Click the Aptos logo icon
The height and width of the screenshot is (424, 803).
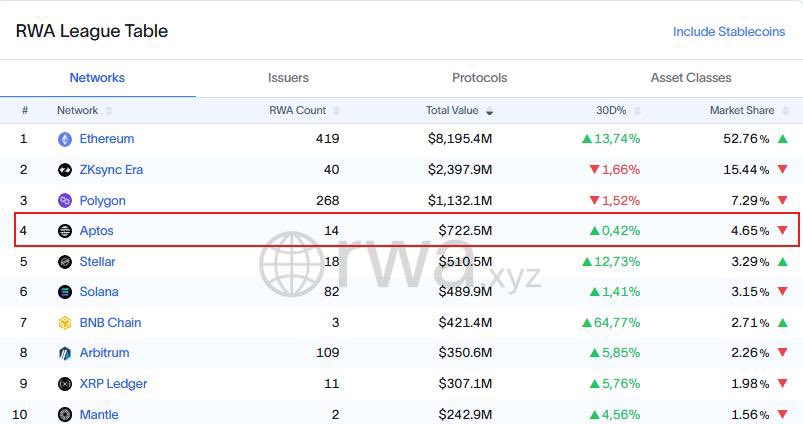(x=65, y=231)
